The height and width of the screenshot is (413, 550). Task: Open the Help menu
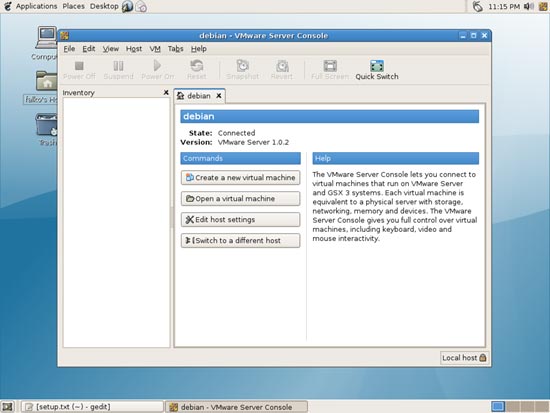[x=199, y=49]
